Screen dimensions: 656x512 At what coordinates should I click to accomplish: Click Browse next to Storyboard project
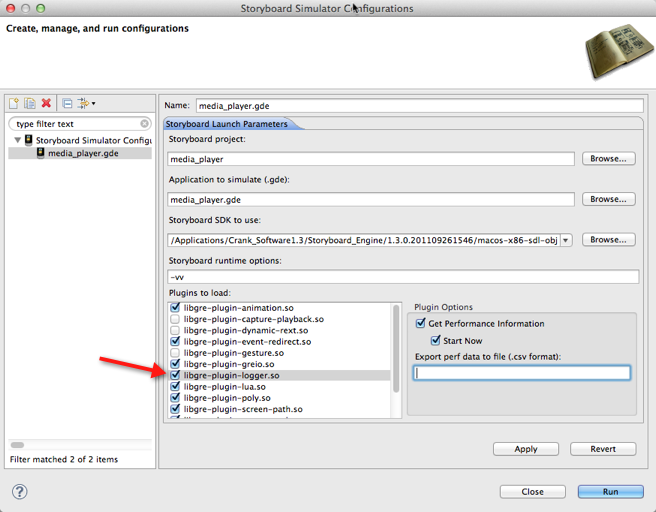(608, 159)
